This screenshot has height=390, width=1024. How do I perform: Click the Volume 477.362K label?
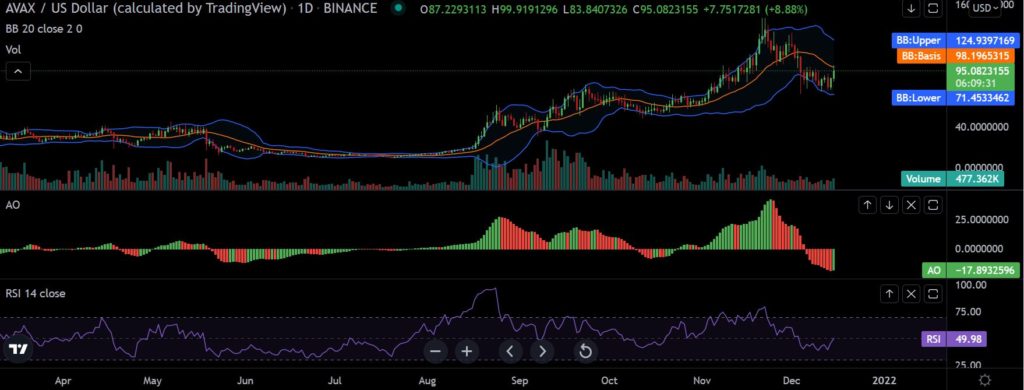952,178
